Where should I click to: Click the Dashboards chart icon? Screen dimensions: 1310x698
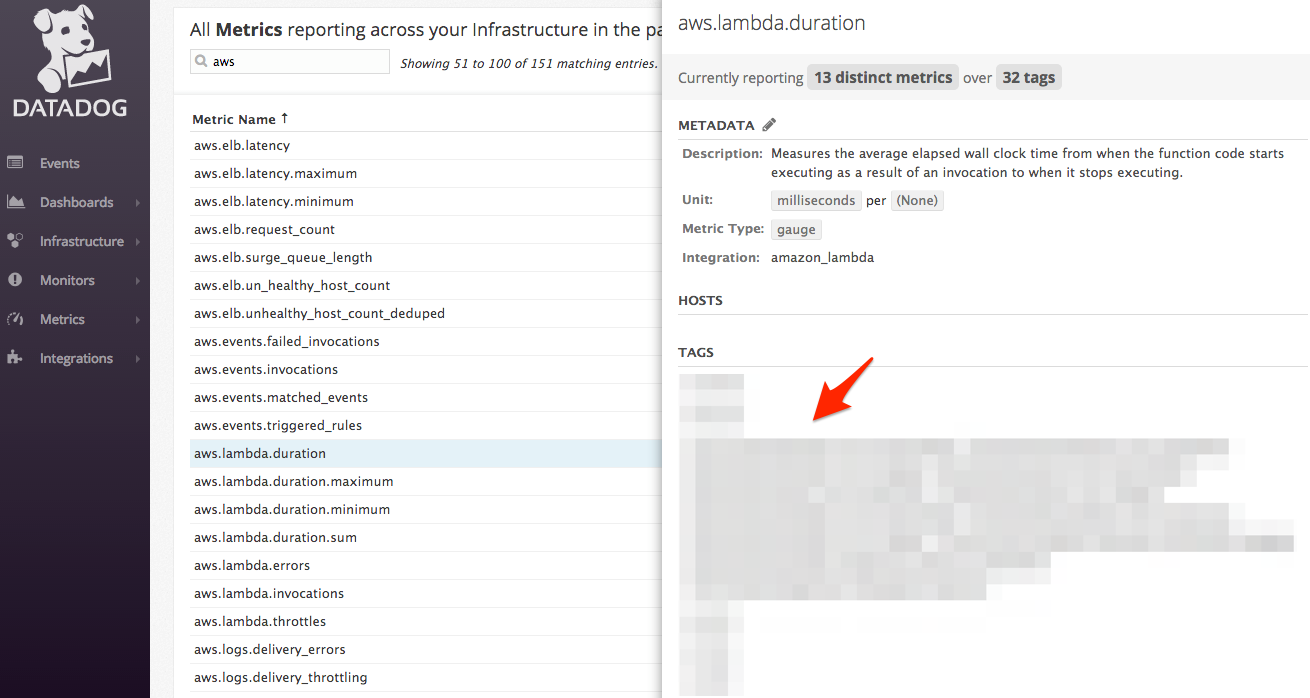tap(15, 202)
